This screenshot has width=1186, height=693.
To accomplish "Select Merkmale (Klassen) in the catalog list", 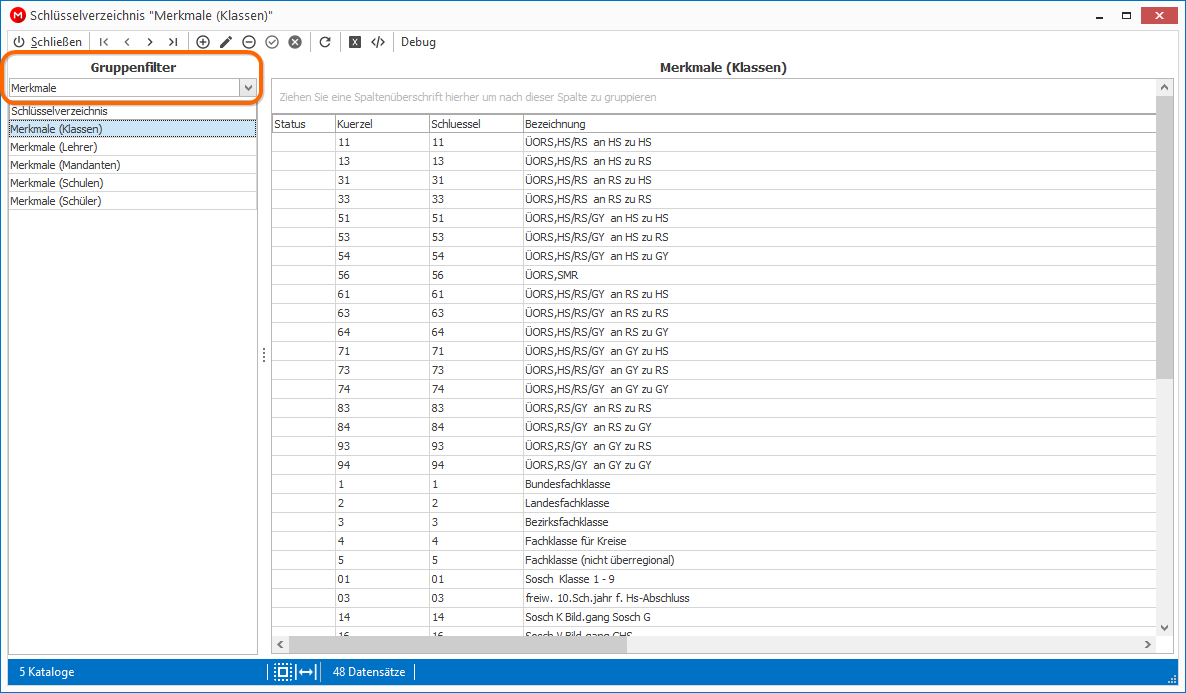I will coord(132,129).
